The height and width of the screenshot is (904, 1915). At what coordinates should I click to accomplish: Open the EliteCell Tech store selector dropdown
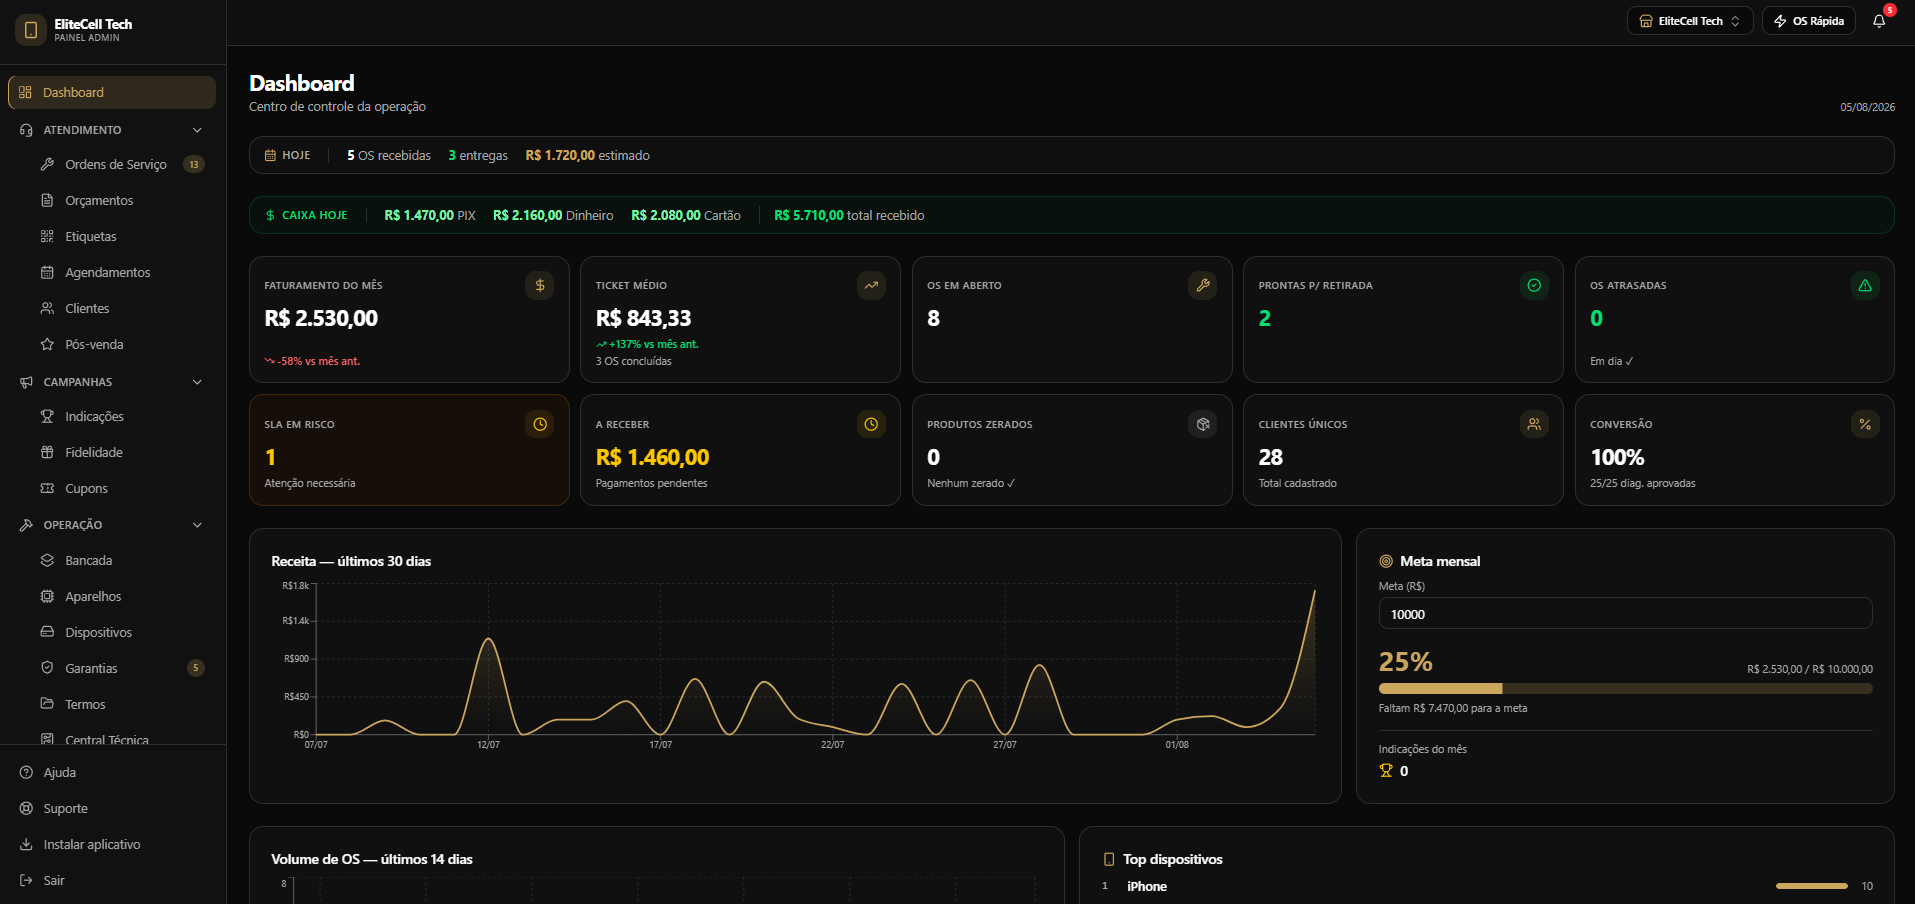pyautogui.click(x=1690, y=21)
